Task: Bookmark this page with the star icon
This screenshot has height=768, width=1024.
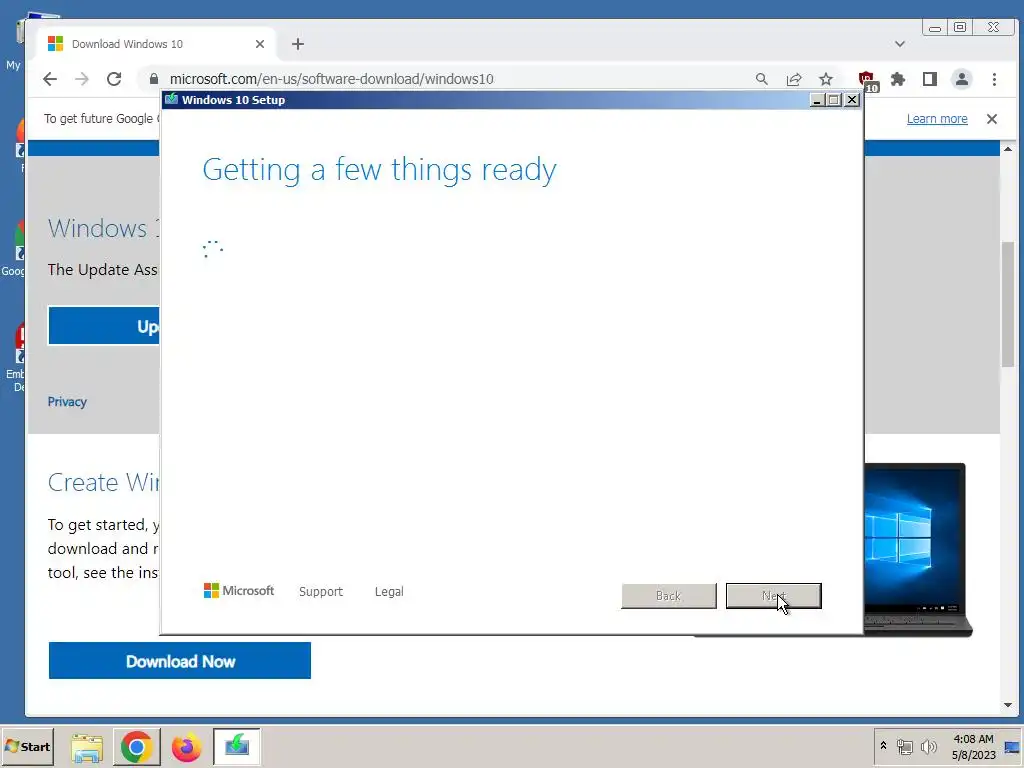Action: click(826, 79)
